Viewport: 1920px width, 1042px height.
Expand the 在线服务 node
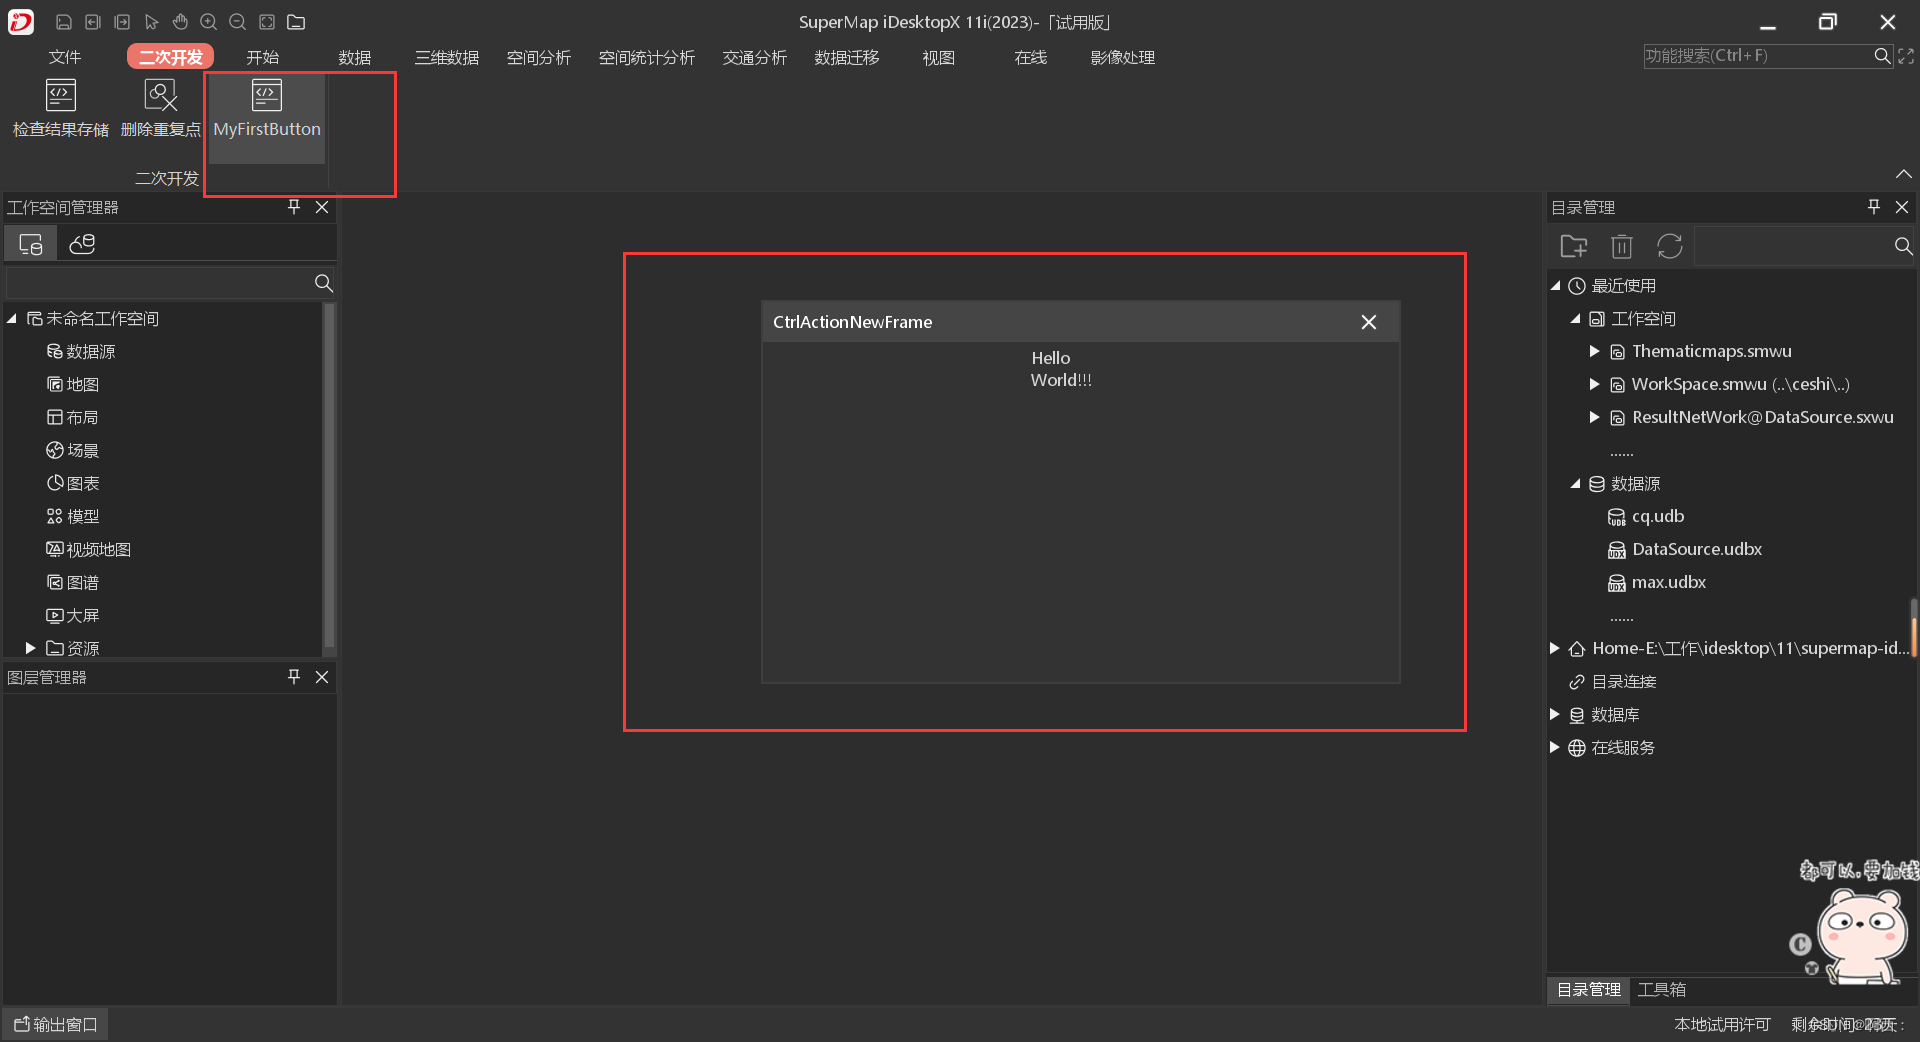coord(1555,747)
